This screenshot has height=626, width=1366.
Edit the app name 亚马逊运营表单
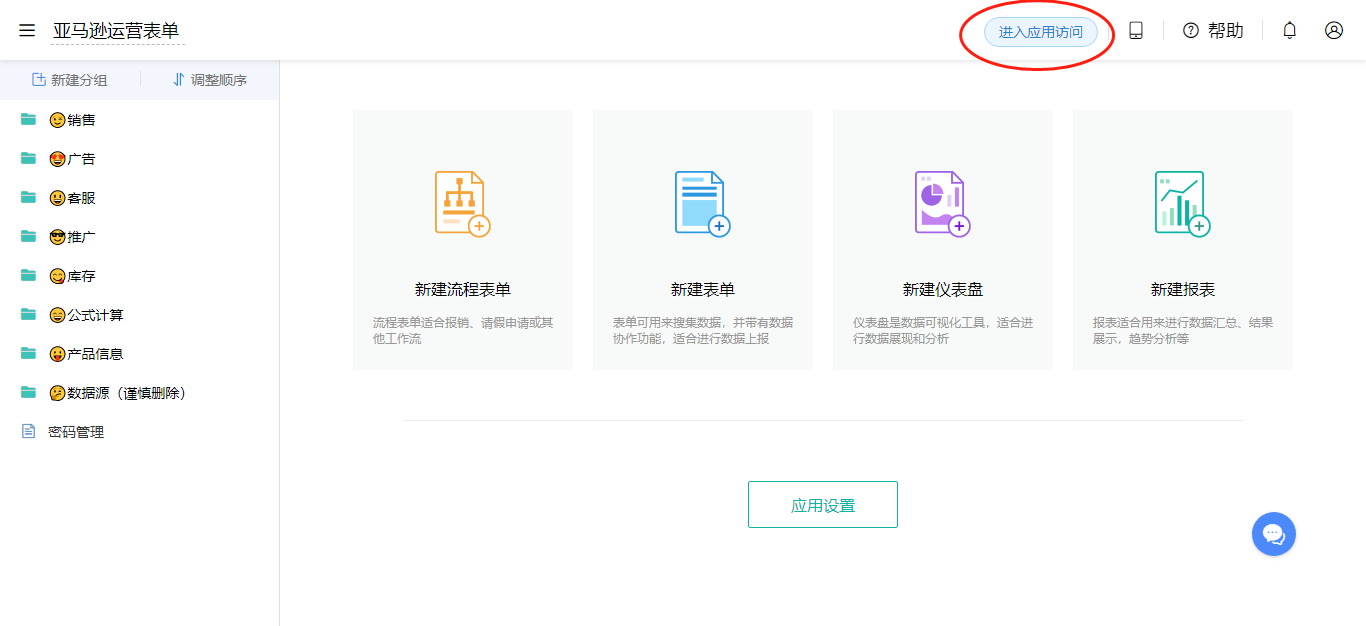117,31
